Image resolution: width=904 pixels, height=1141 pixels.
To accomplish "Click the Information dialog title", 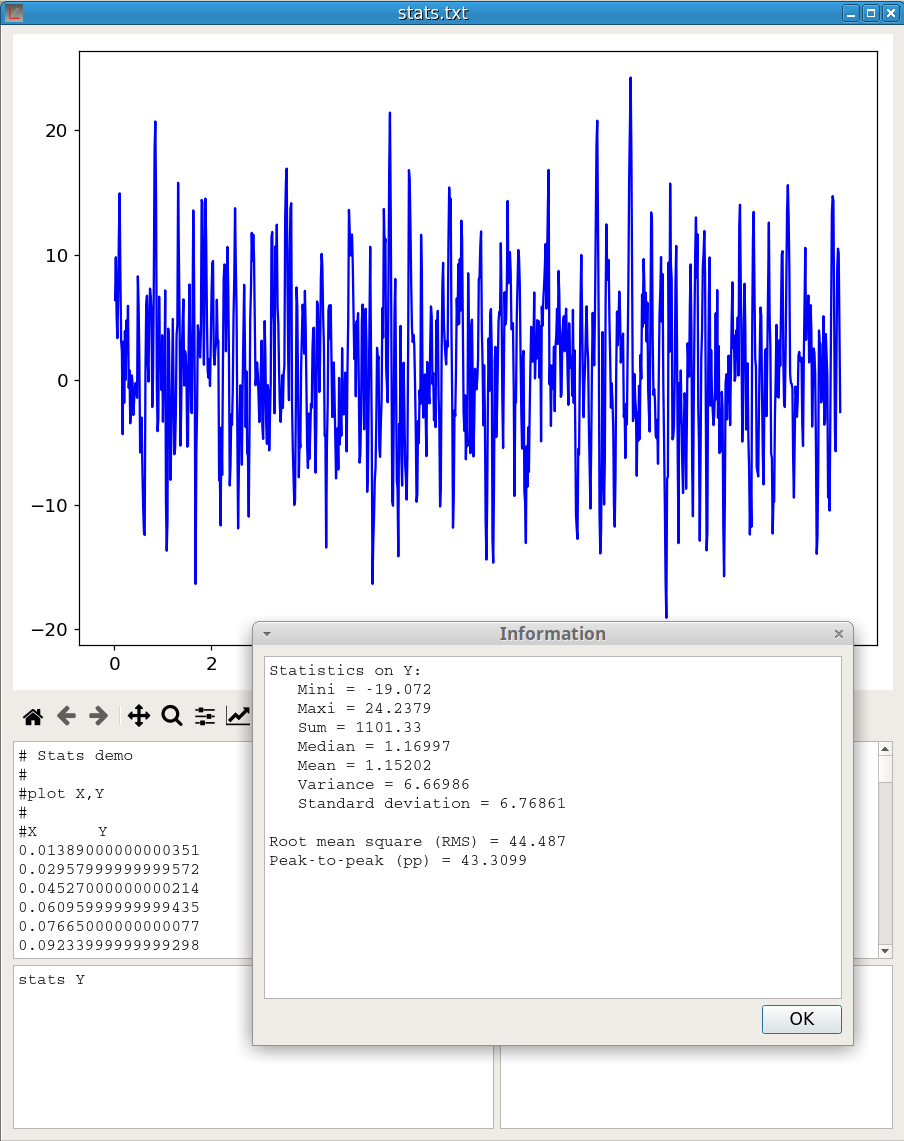I will click(x=552, y=634).
